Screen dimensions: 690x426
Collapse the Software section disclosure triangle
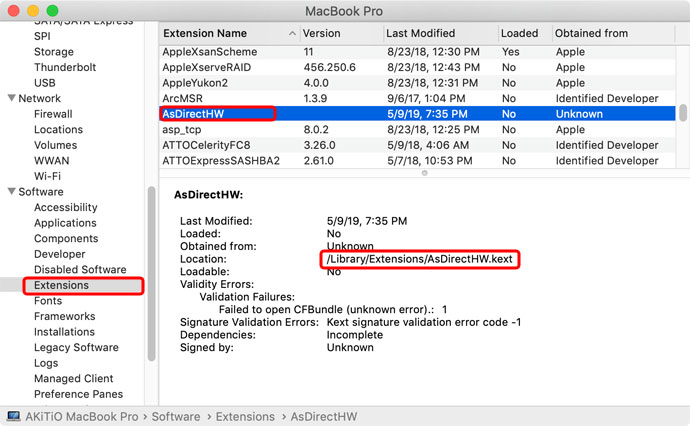(x=12, y=192)
